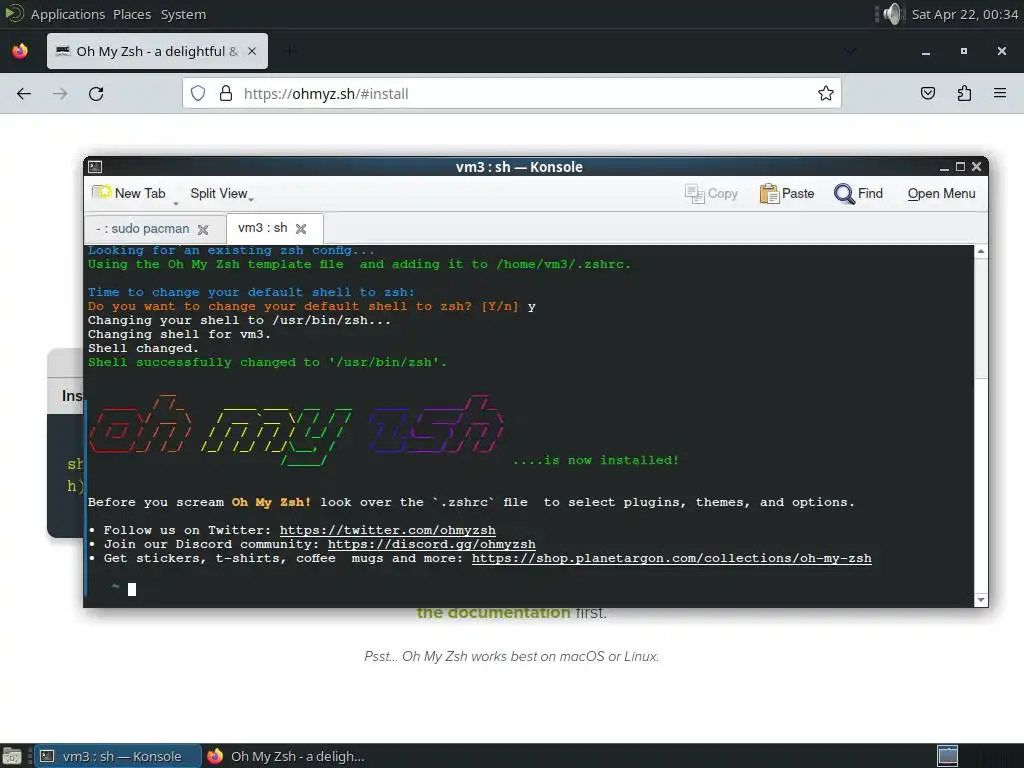Click the list all tabs chevron
The width and height of the screenshot is (1024, 768).
click(x=850, y=51)
